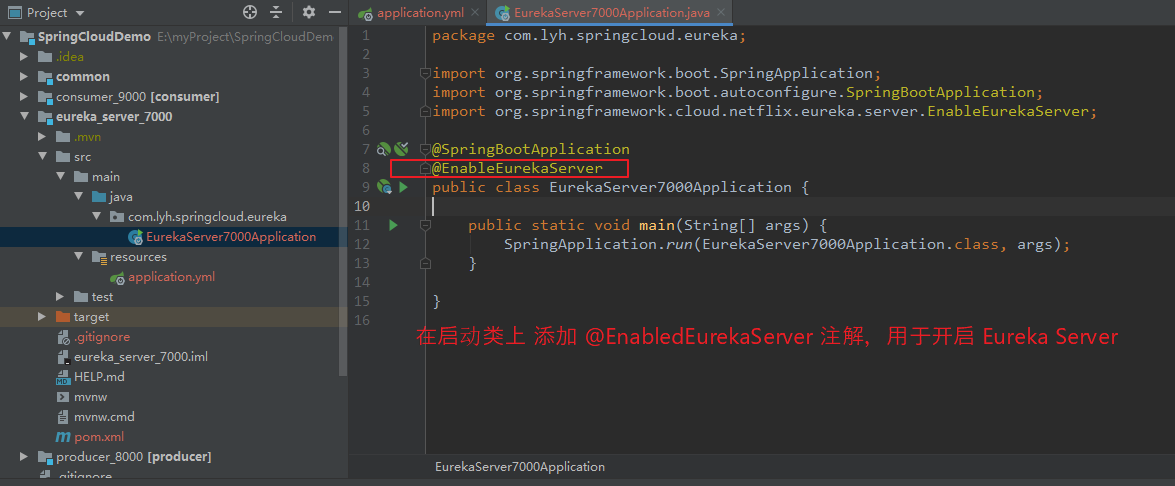Expand the .idea folder
Screen dimensions: 1175x486
point(25,56)
